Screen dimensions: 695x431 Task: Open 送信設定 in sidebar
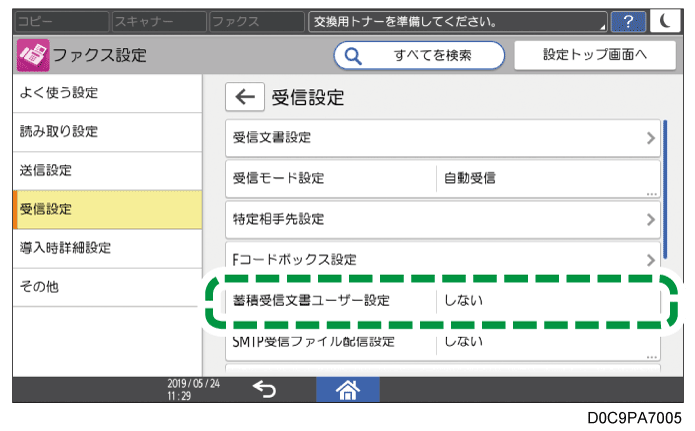(107, 171)
